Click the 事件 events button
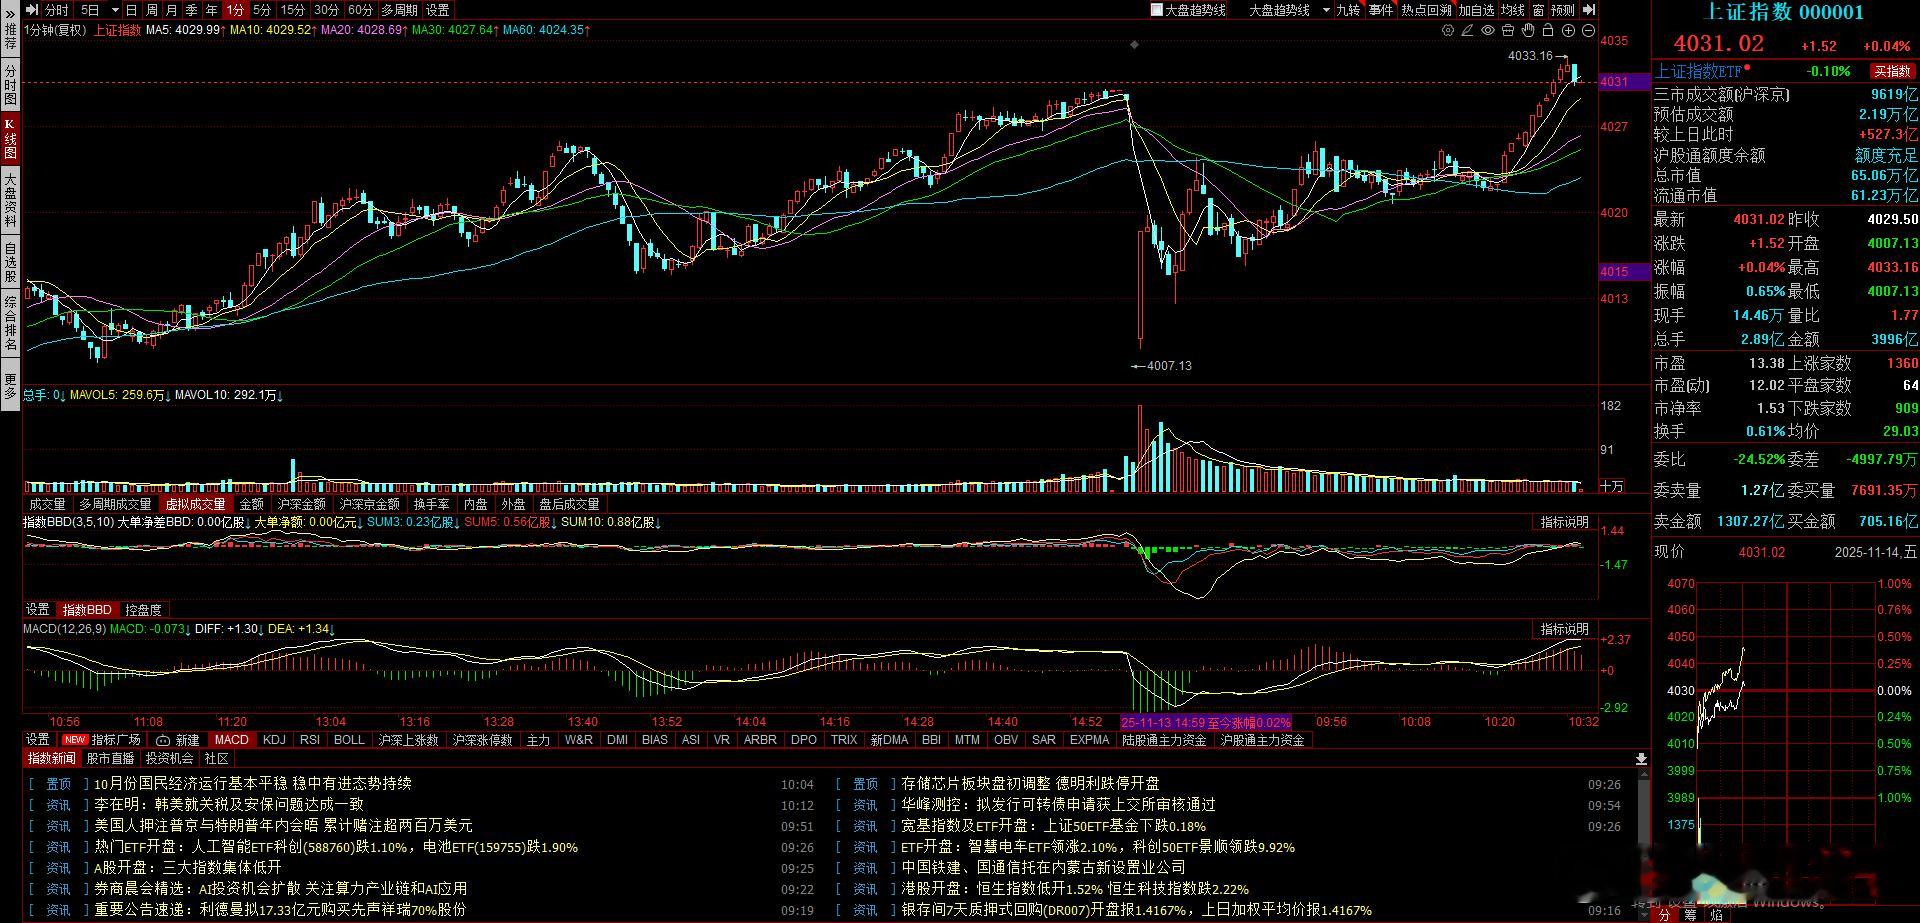The width and height of the screenshot is (1920, 923). 1381,10
